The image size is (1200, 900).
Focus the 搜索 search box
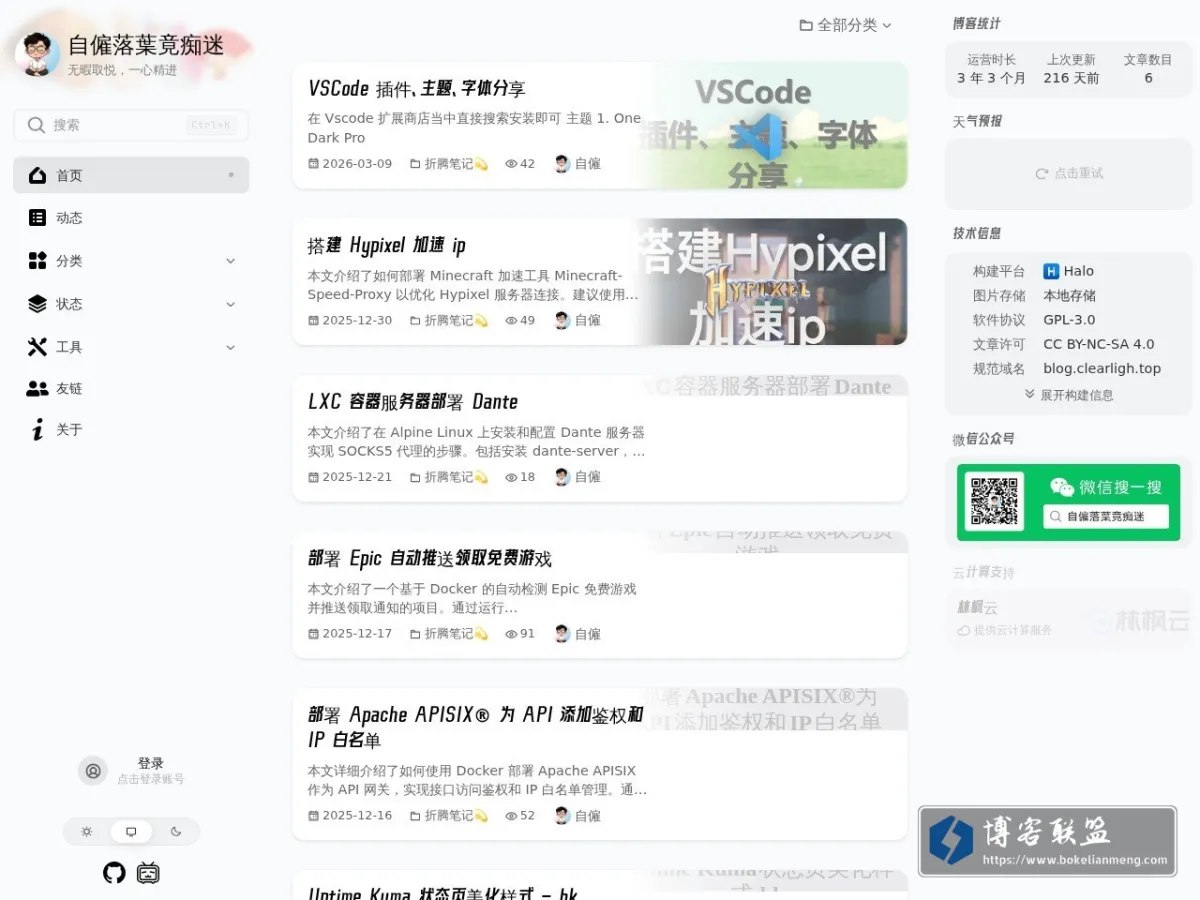coord(131,125)
